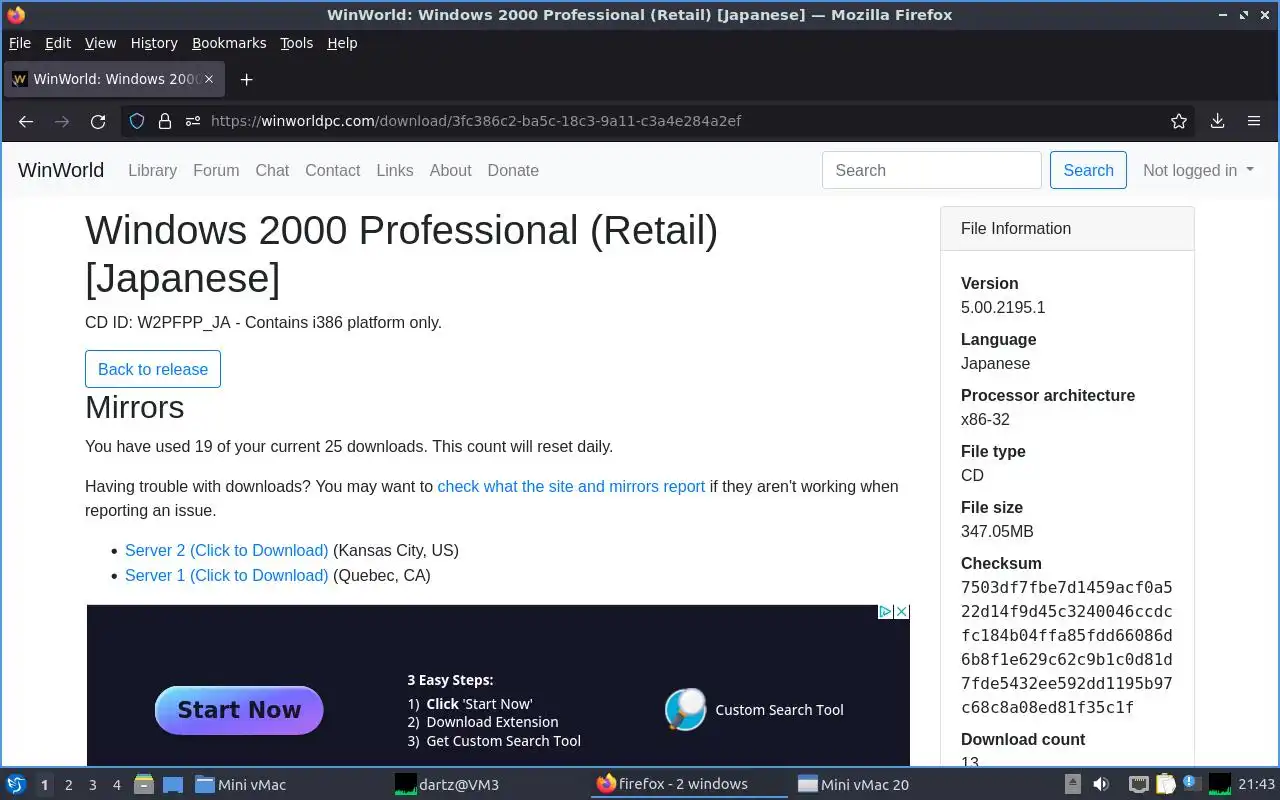The width and height of the screenshot is (1280, 800).
Task: Switch to workspace 2 in the pager
Action: pyautogui.click(x=68, y=785)
